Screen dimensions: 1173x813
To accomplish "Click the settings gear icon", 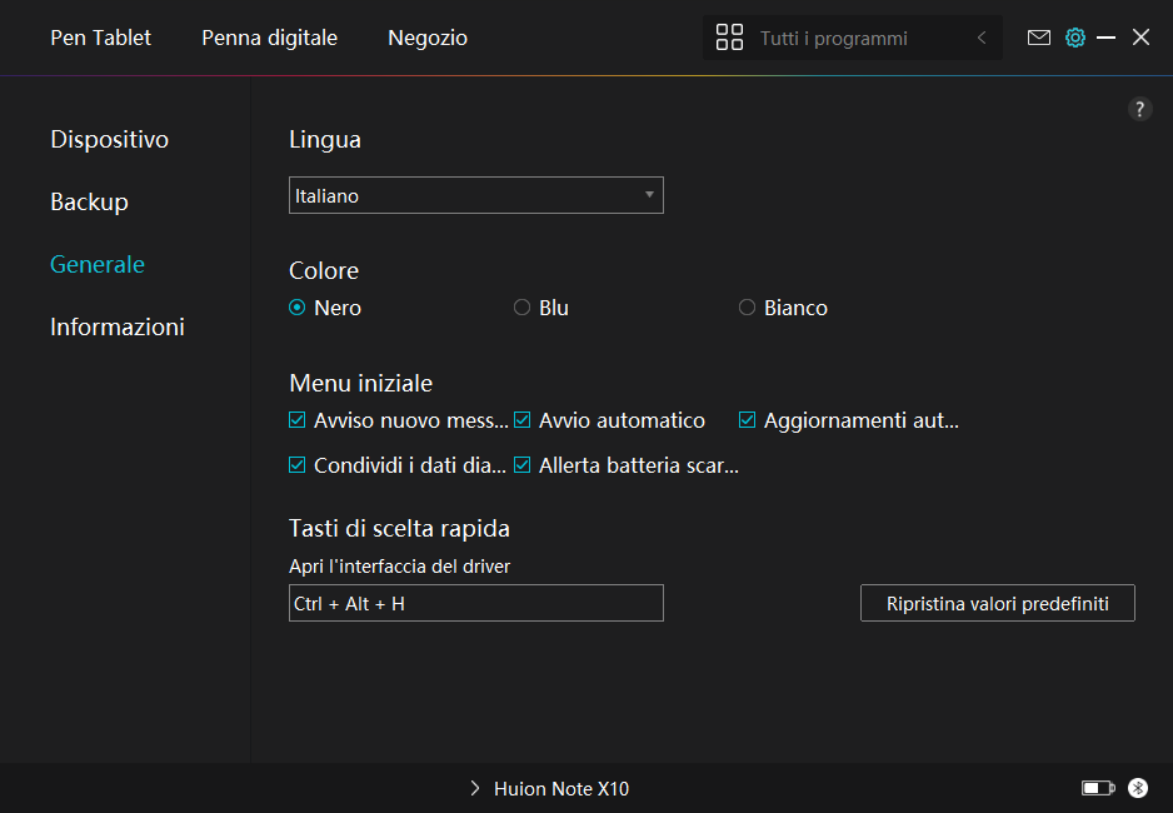I will tap(1075, 38).
